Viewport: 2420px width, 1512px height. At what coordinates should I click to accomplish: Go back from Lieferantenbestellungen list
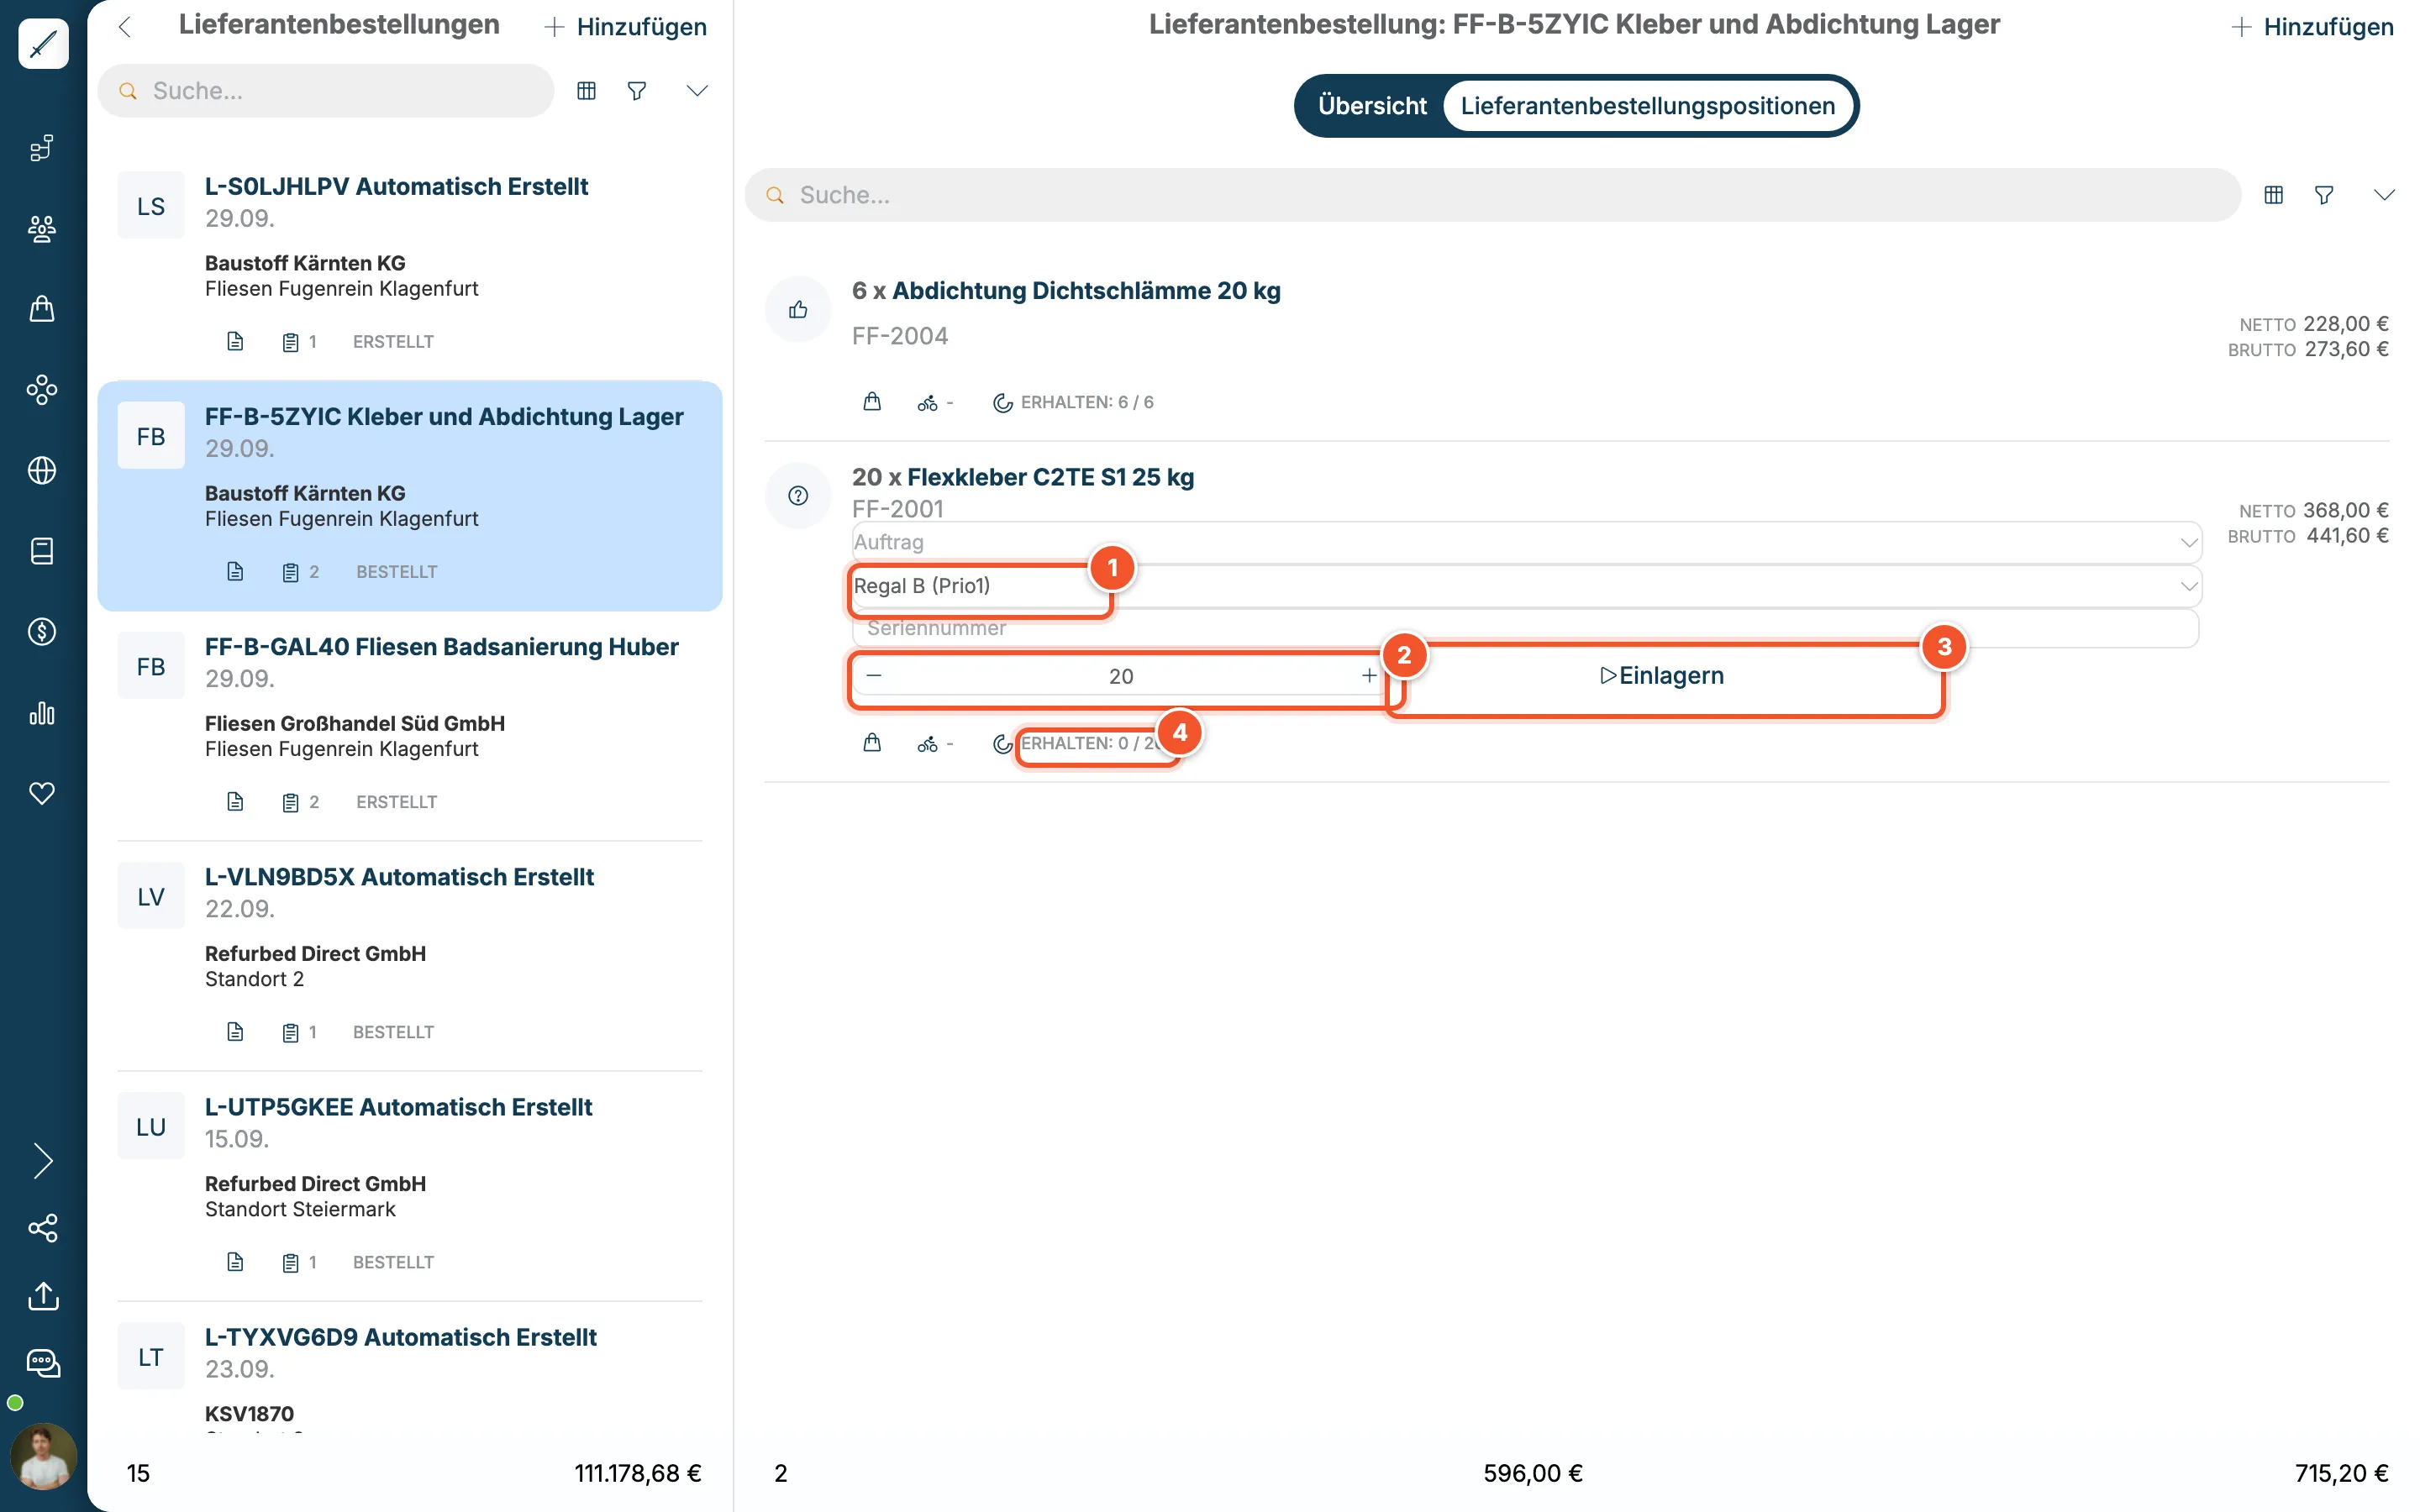coord(125,27)
